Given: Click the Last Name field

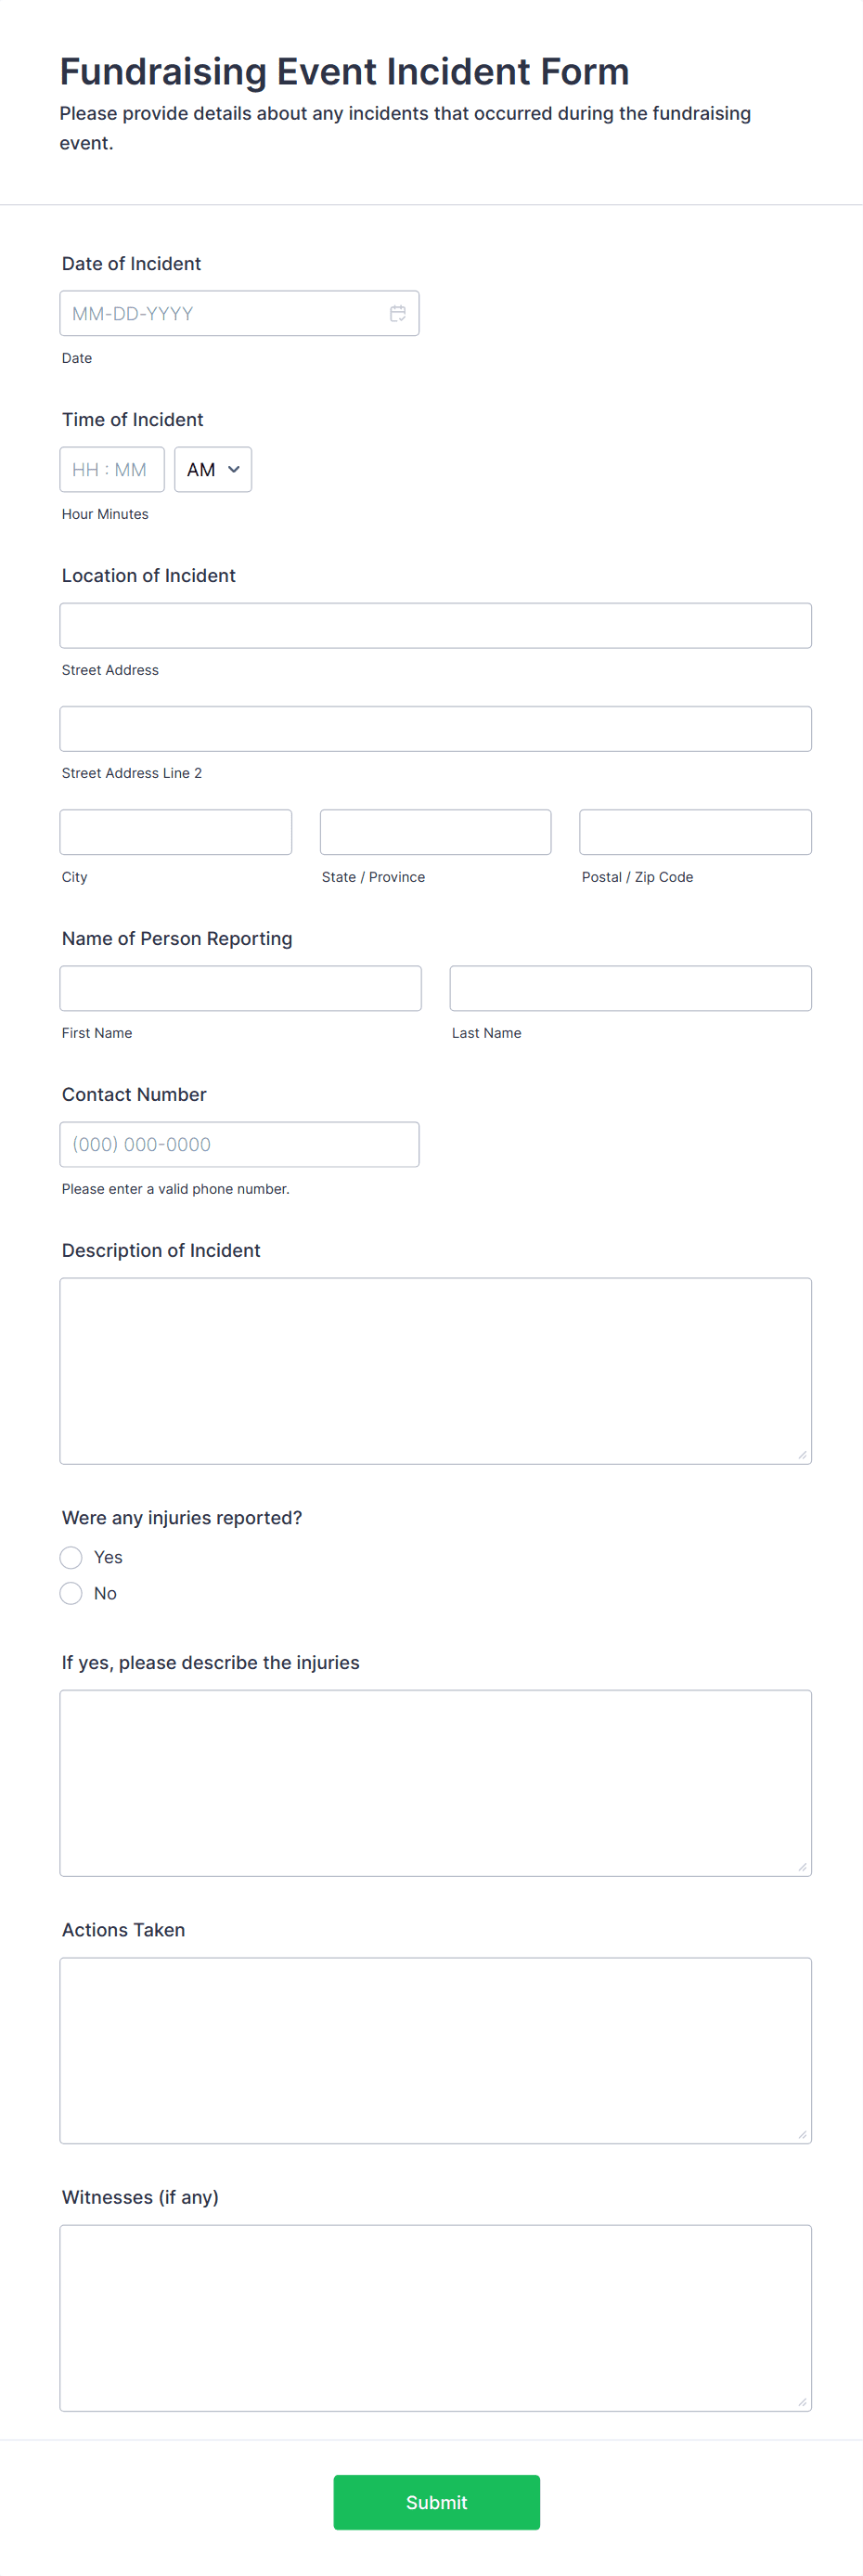Looking at the screenshot, I should [x=630, y=988].
